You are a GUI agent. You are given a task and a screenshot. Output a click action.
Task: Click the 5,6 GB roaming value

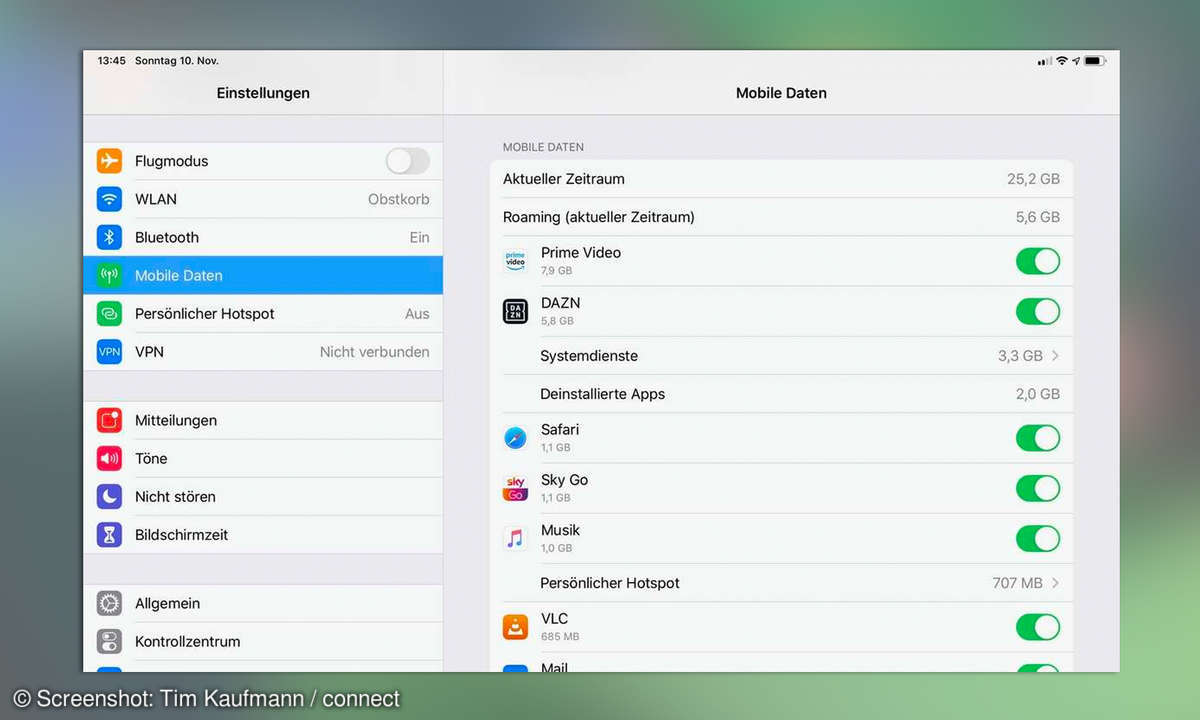tap(1037, 217)
